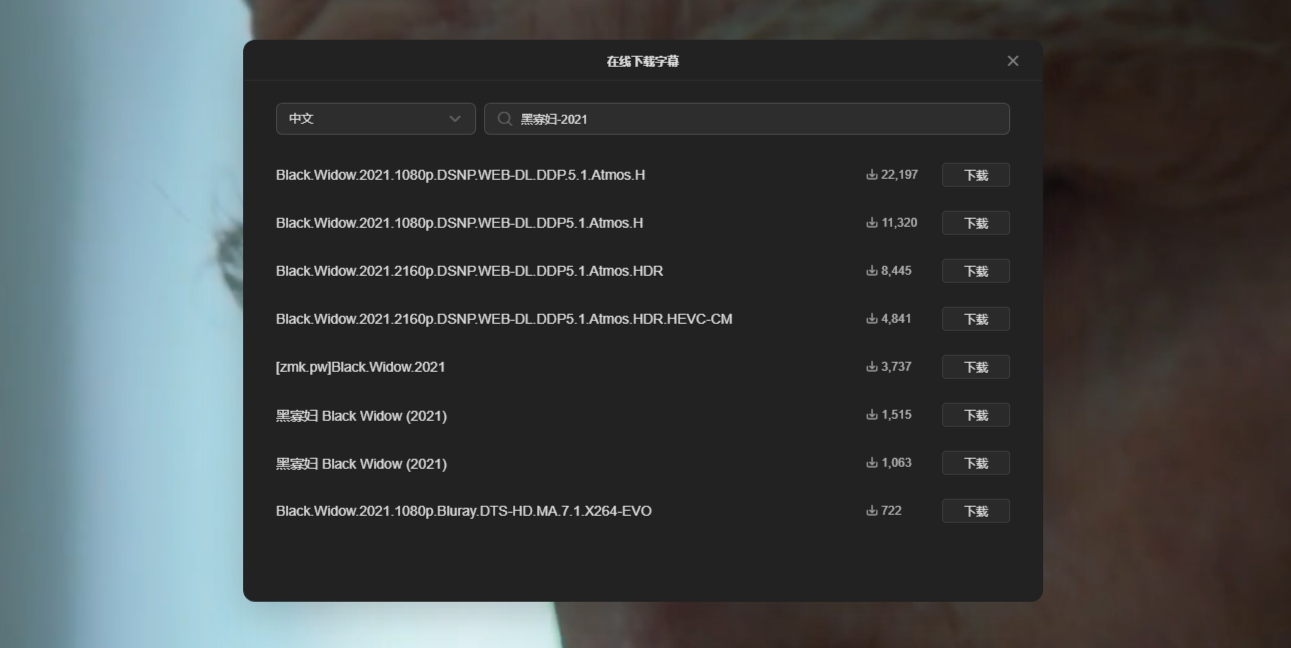The height and width of the screenshot is (648, 1291).
Task: Download the 黑寡妇 subtitle with 1,515 downloads
Action: [x=976, y=415]
